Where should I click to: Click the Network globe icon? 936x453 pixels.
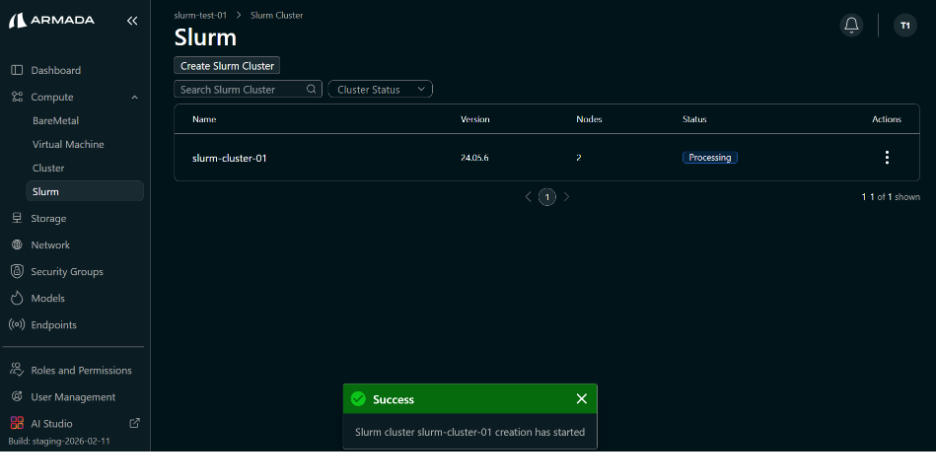tap(17, 245)
